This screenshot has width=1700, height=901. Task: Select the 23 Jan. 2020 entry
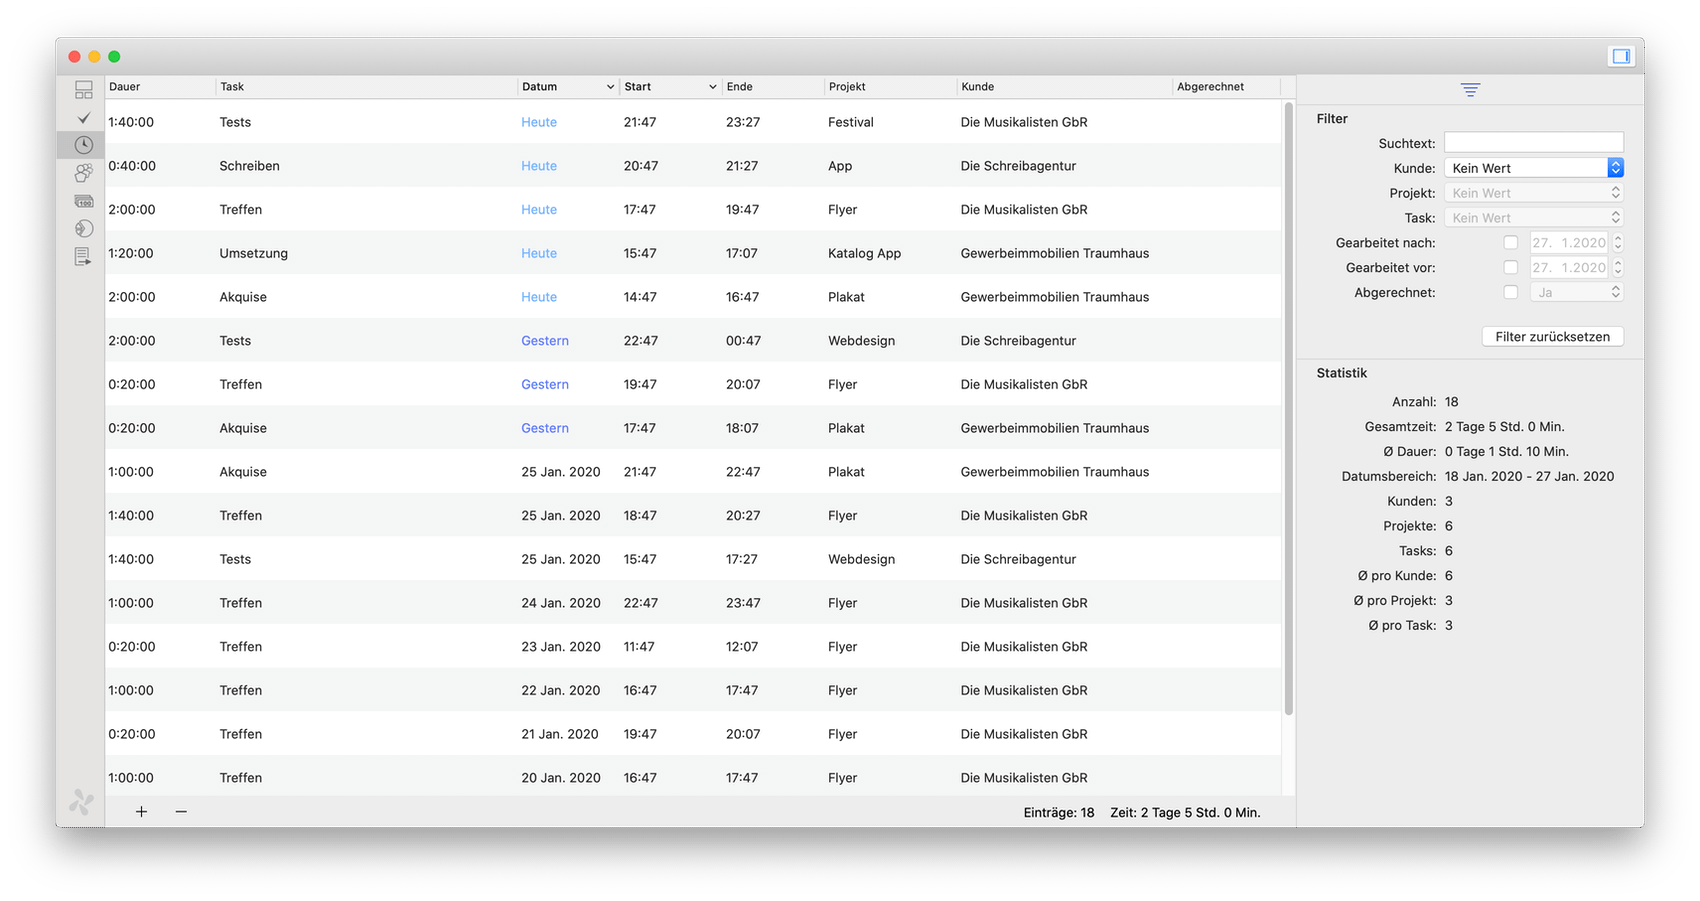point(693,647)
